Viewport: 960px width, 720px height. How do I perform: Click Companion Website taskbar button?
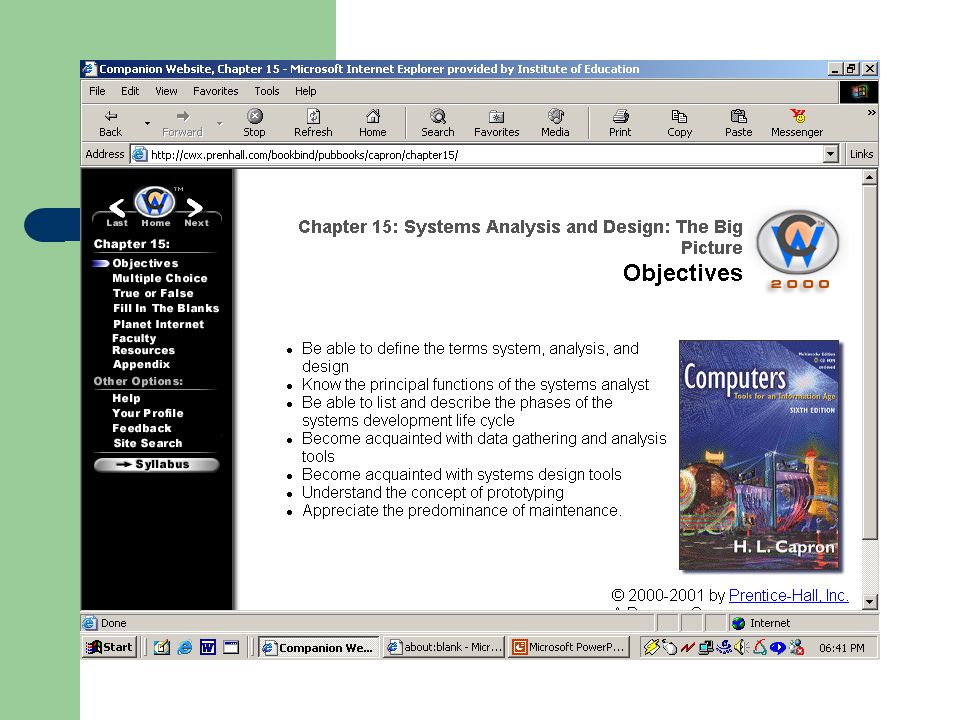(319, 647)
